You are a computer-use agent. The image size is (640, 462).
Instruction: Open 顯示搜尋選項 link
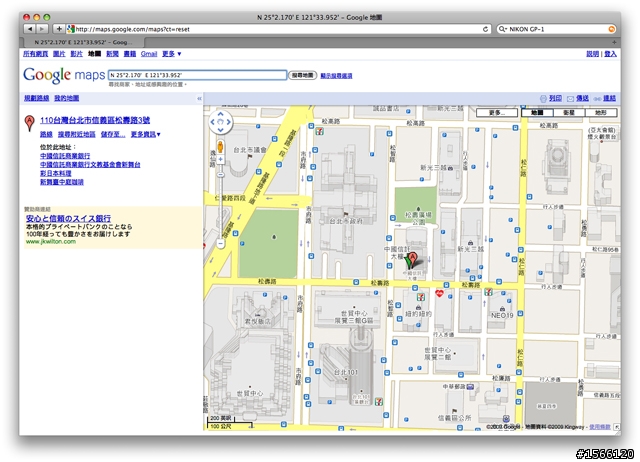coord(336,76)
